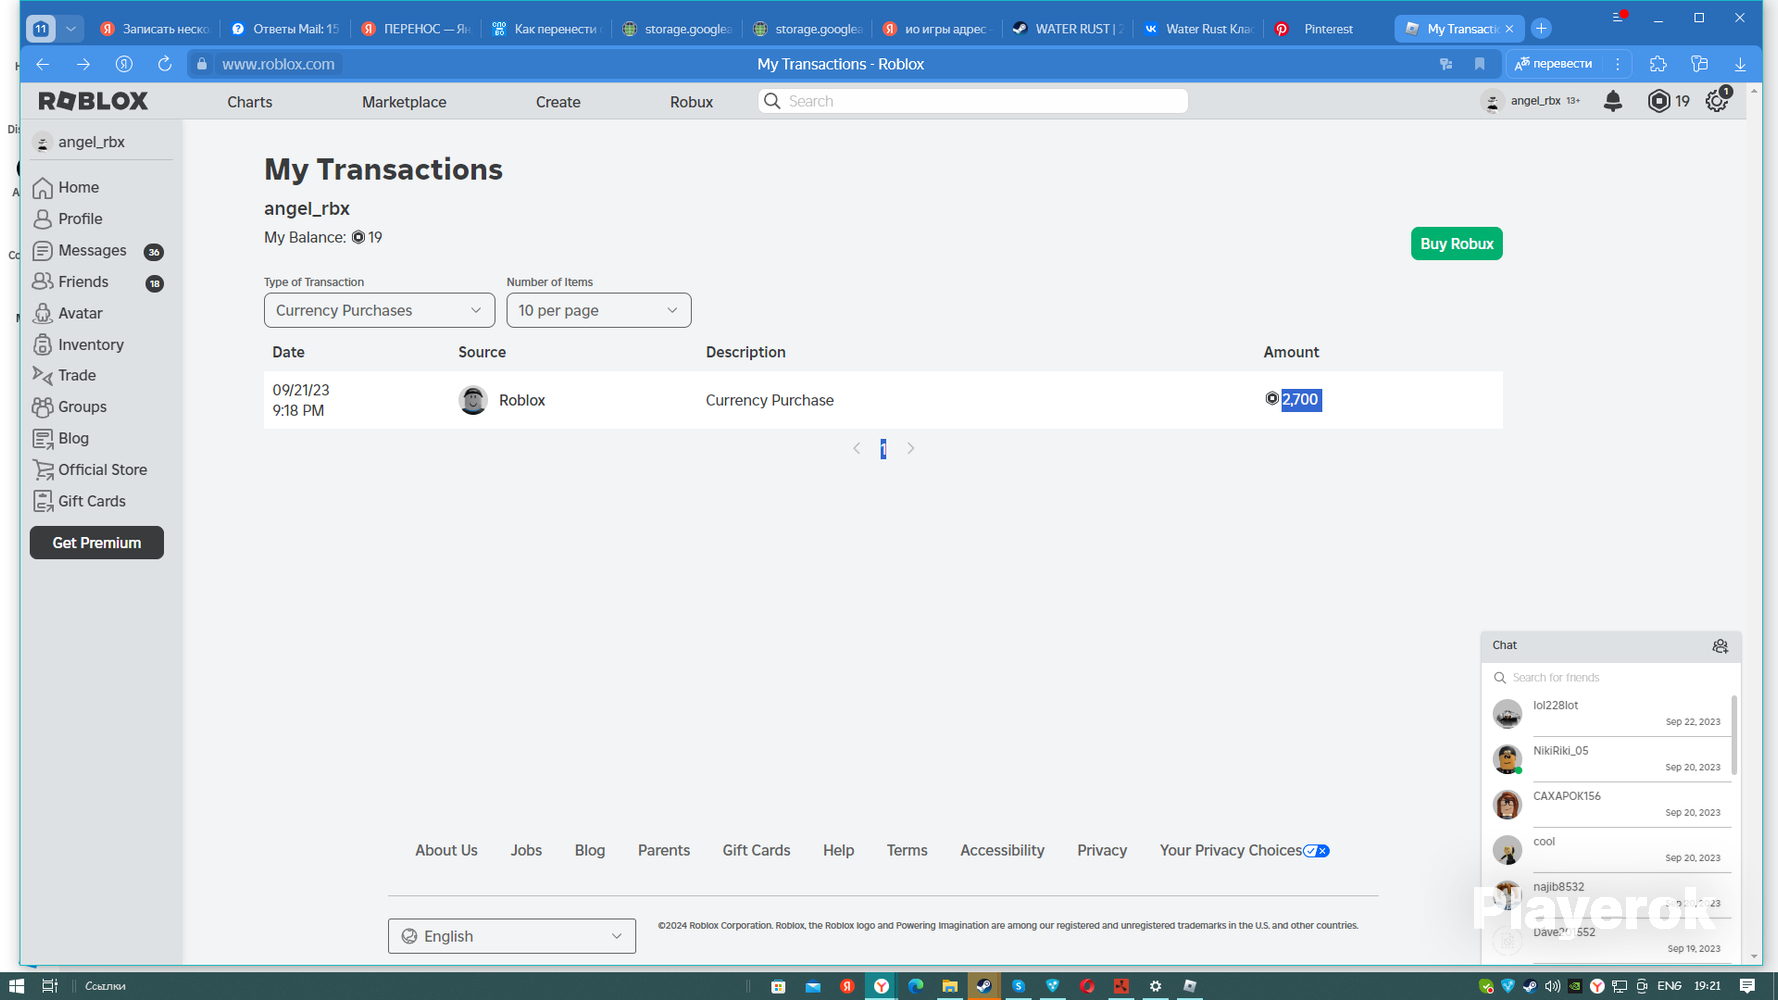1778x1000 pixels.
Task: Expand the Number of Items dropdown
Action: tap(599, 310)
